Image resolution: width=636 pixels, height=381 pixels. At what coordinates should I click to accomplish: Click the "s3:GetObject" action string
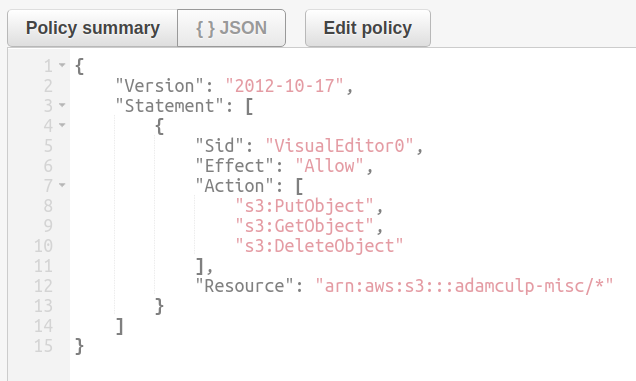[x=304, y=226]
